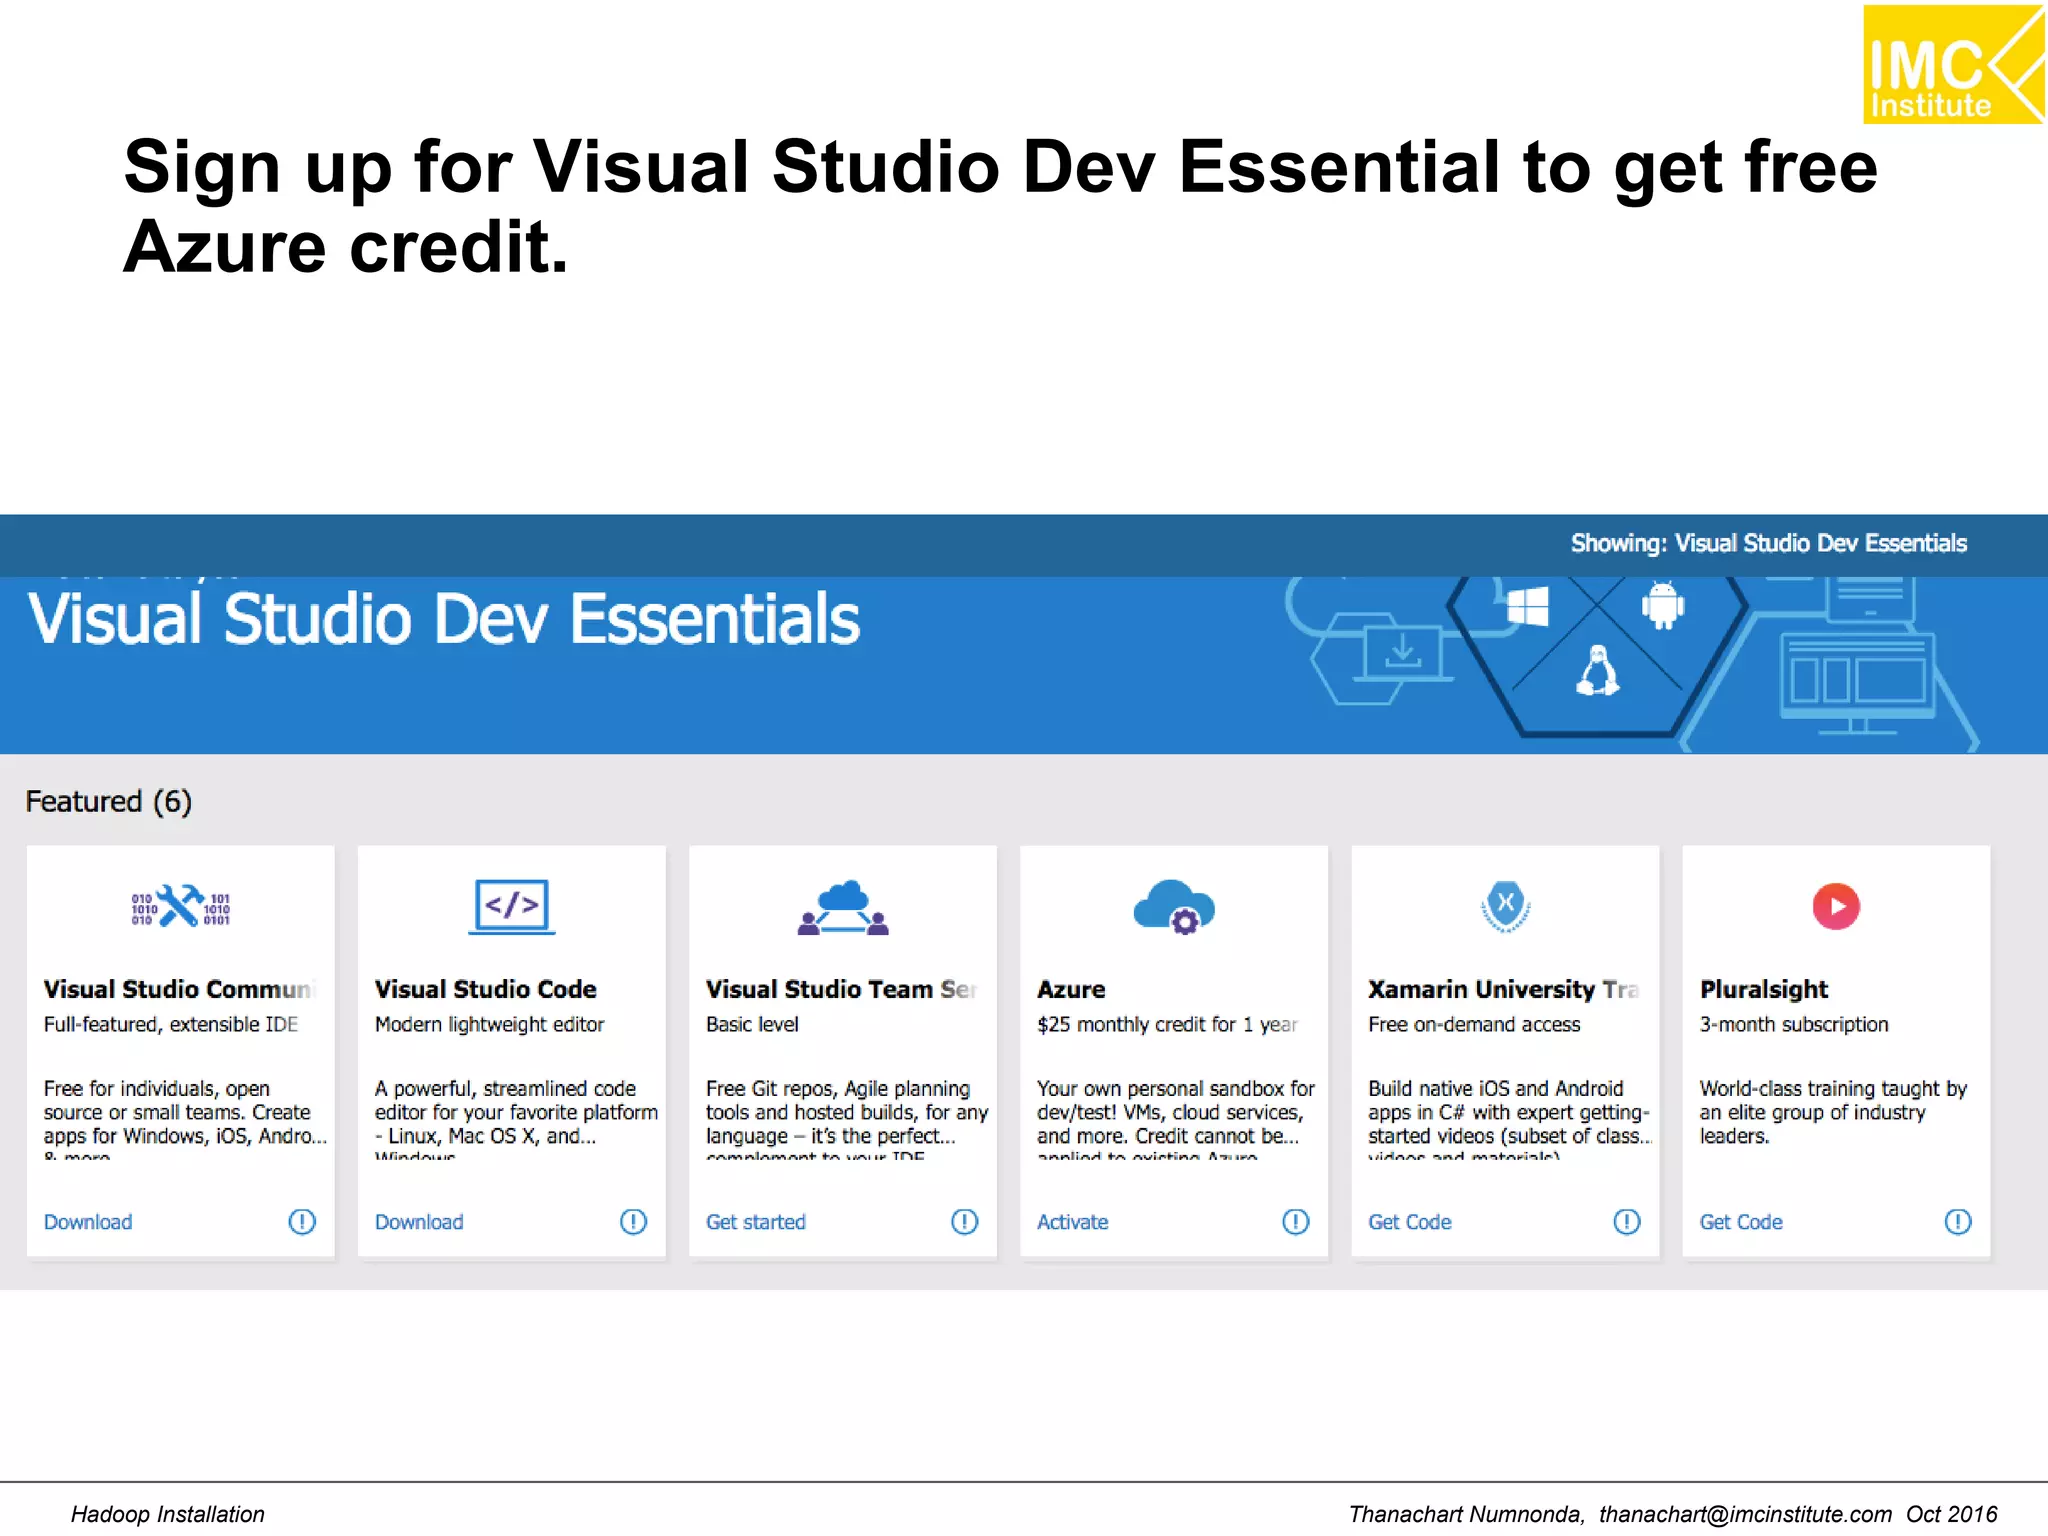Viewport: 2048px width, 1536px height.
Task: Click '$25 monthly credit for 1 year' text
Action: pos(1167,1024)
